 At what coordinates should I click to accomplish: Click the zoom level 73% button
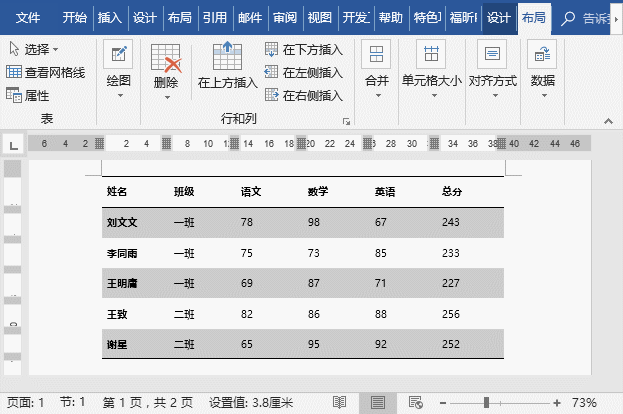pos(584,403)
